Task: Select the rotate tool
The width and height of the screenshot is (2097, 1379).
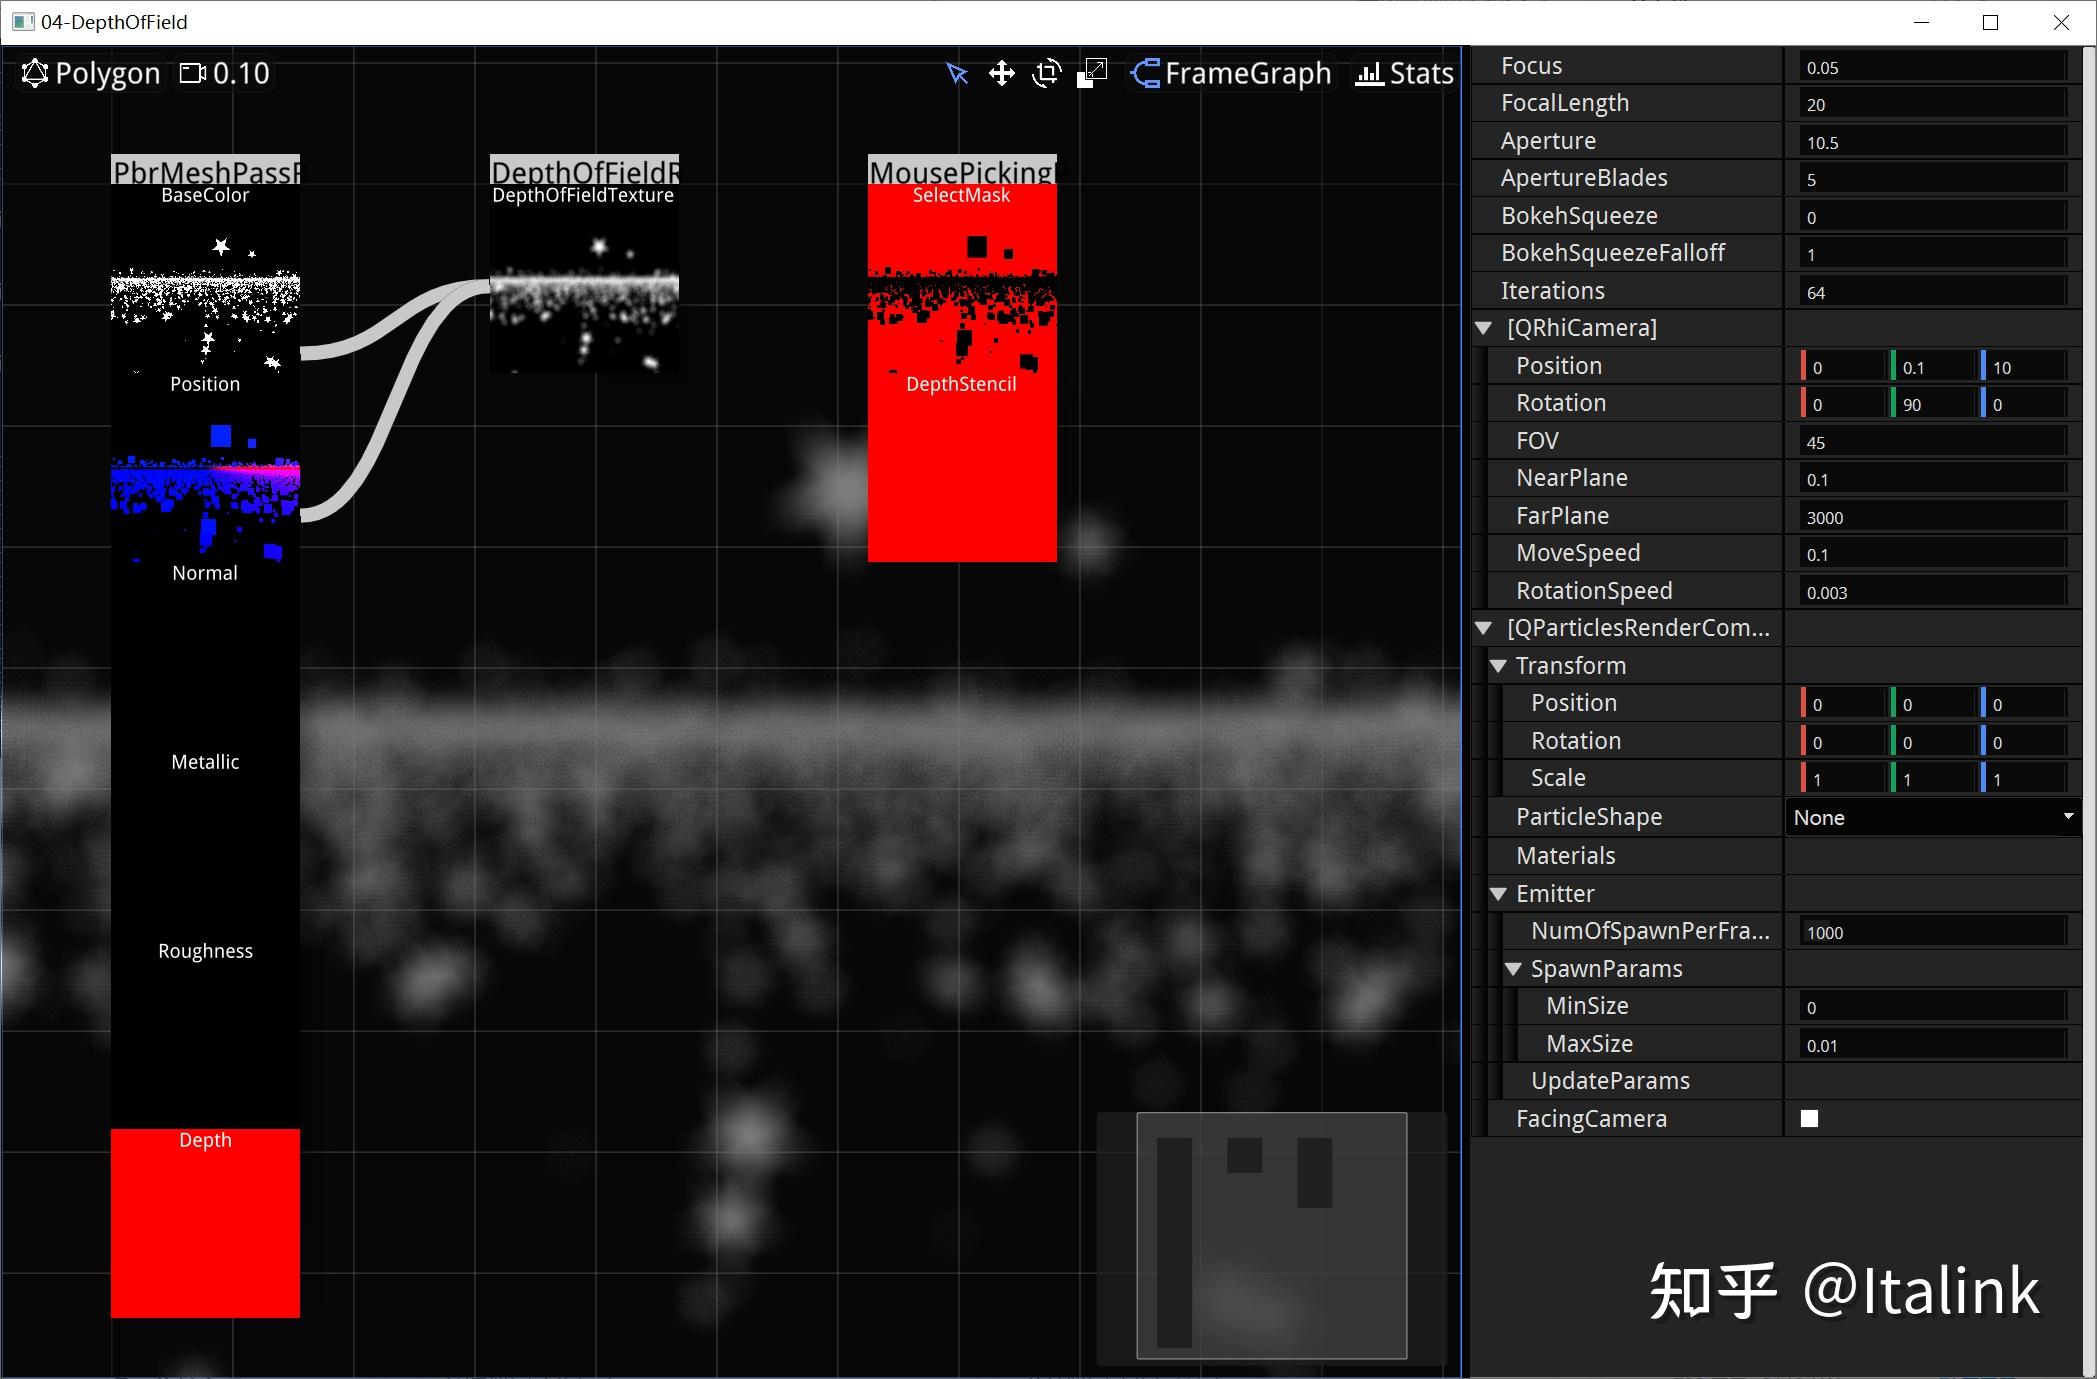Action: [1047, 73]
